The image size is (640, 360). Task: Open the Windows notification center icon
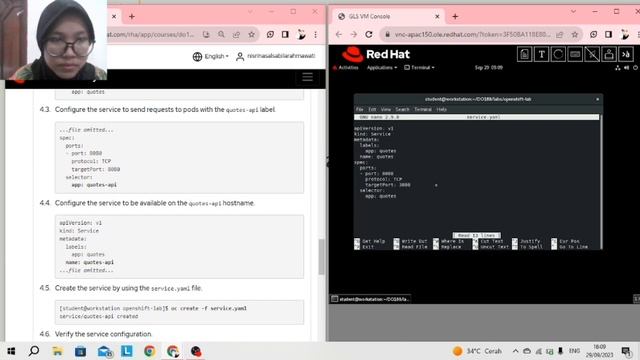pos(626,351)
